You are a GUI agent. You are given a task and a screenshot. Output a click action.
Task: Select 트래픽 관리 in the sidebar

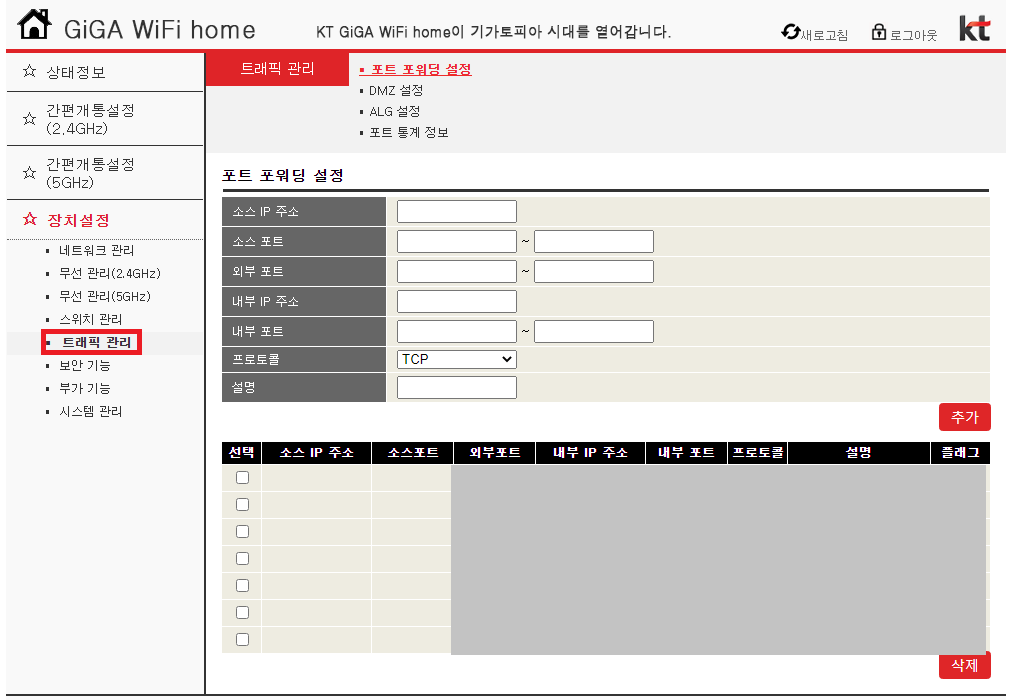tap(96, 343)
